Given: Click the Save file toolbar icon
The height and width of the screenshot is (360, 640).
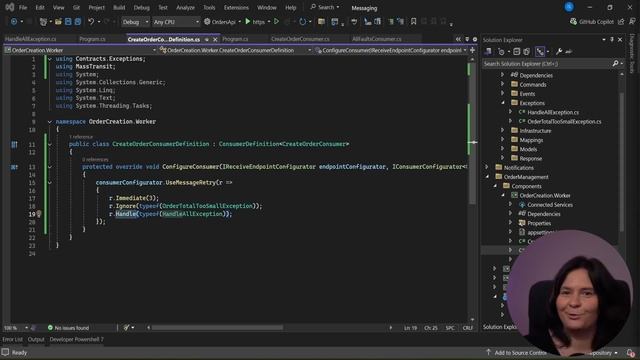Looking at the screenshot, I should 68,22.
